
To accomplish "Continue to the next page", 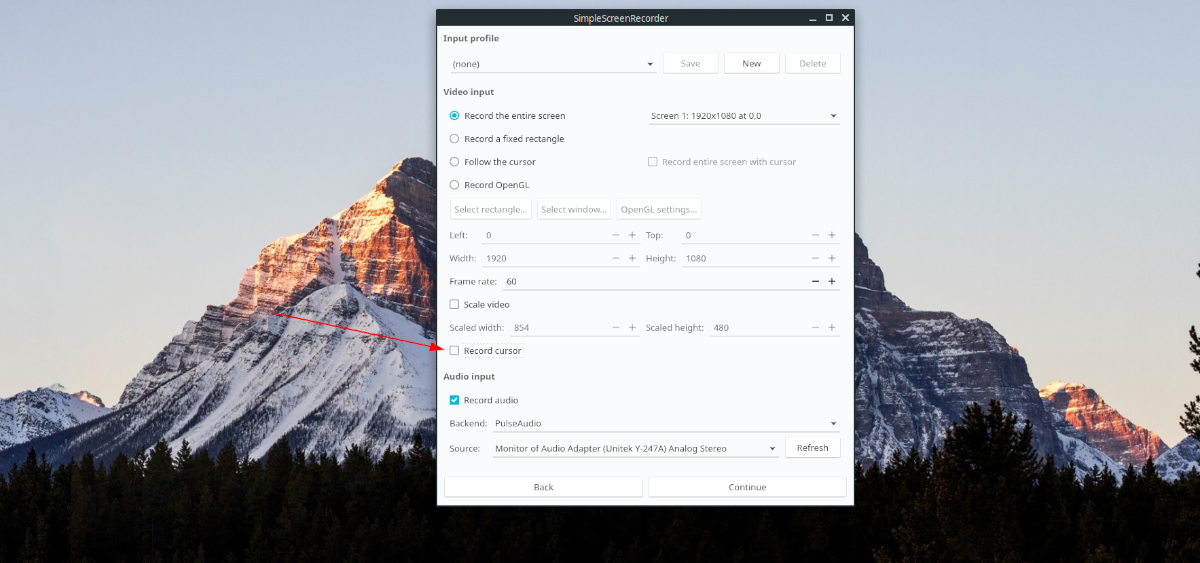I will 747,487.
